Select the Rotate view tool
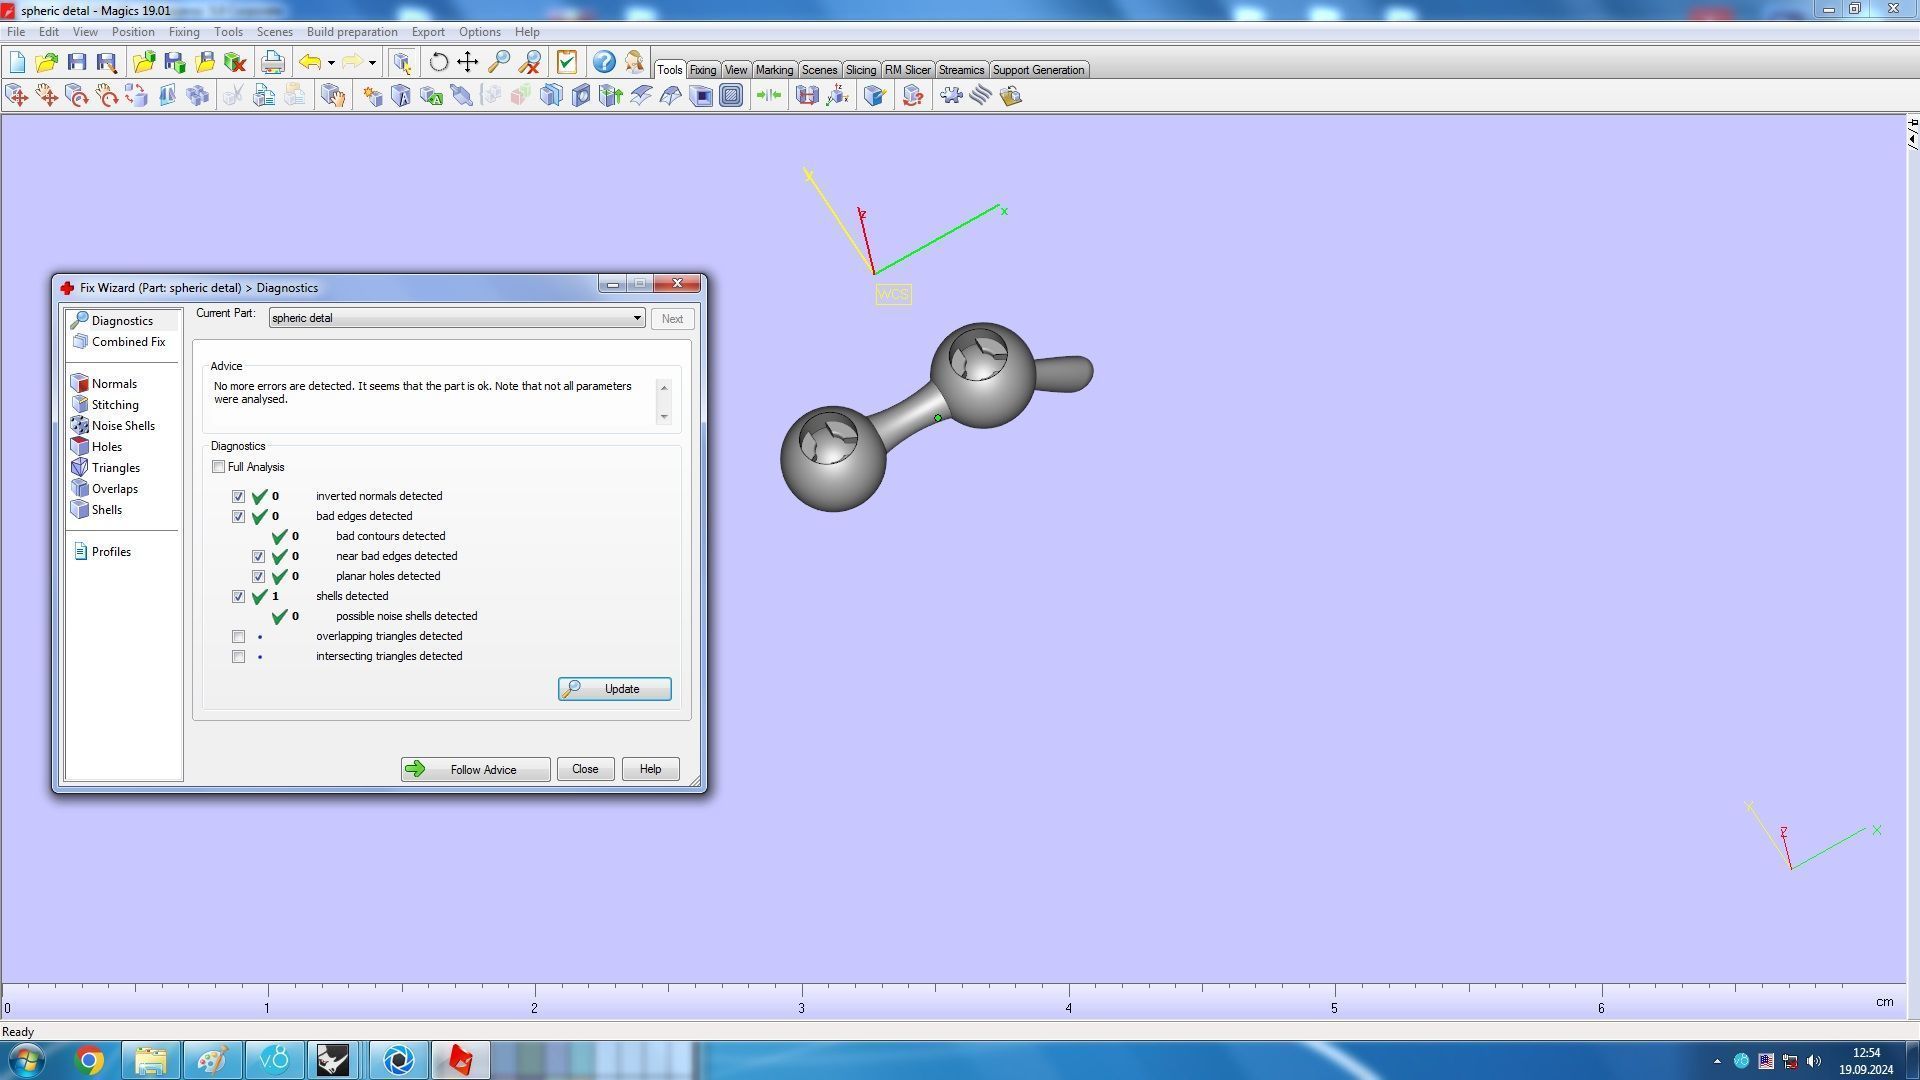Screen dimensions: 1920x1080 438,63
